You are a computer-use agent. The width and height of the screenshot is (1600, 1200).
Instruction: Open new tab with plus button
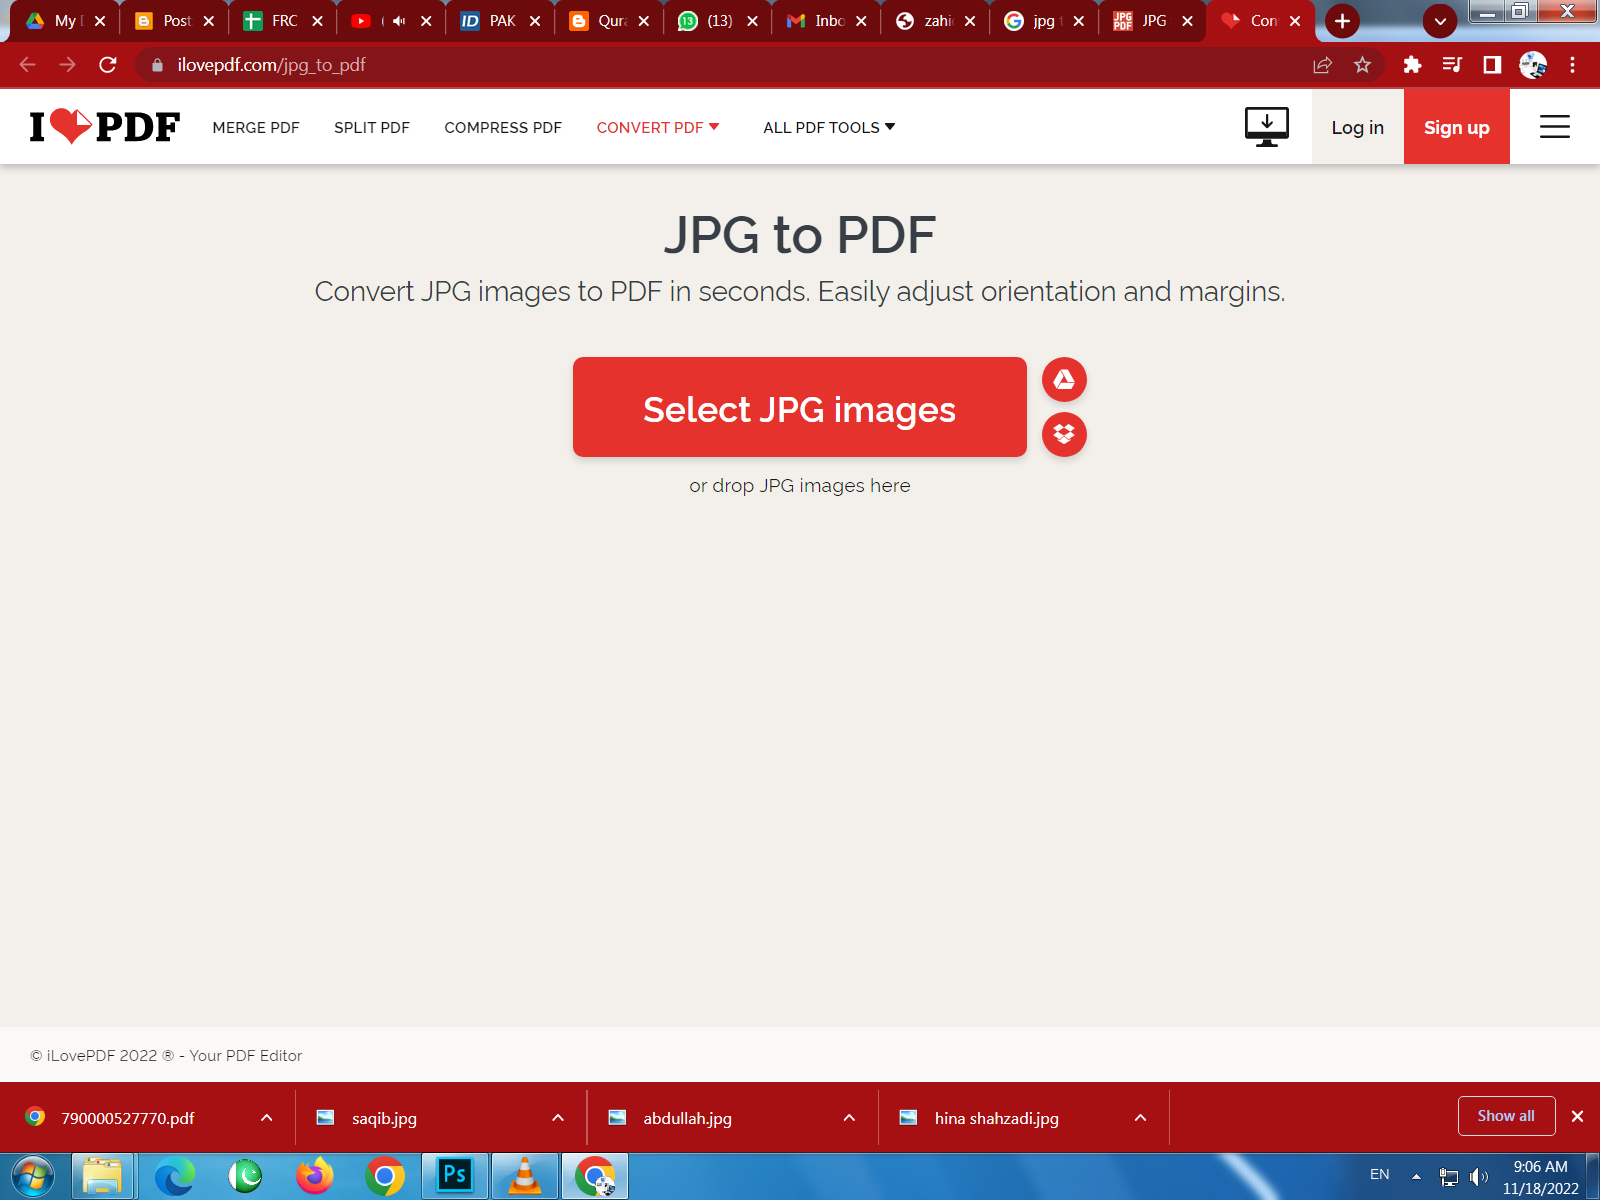tap(1342, 21)
